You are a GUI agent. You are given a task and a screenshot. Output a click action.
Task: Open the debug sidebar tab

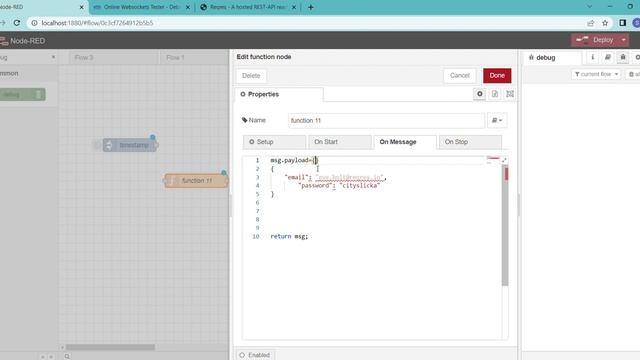coord(552,58)
